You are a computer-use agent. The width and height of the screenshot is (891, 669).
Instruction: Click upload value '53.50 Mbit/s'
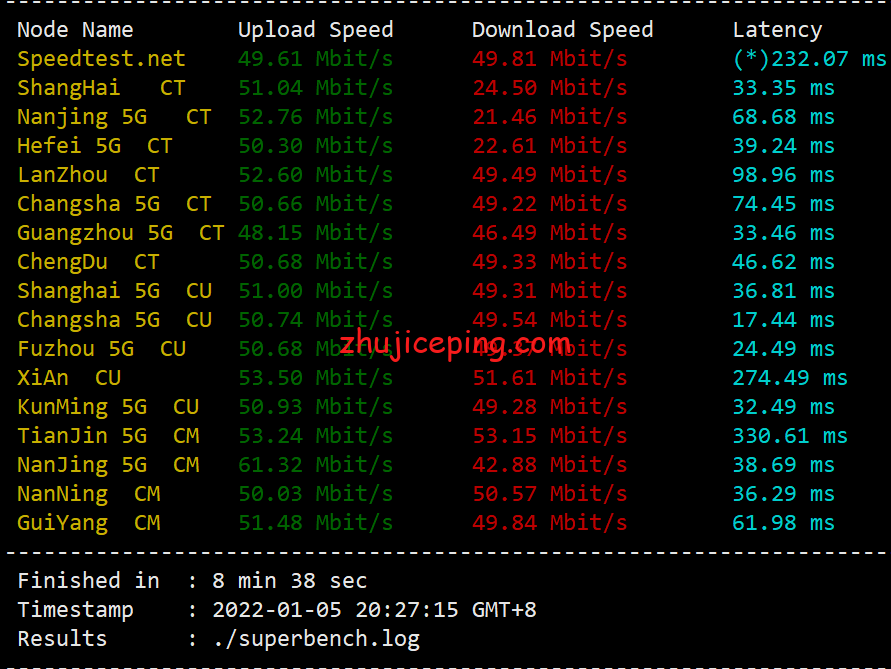[315, 377]
